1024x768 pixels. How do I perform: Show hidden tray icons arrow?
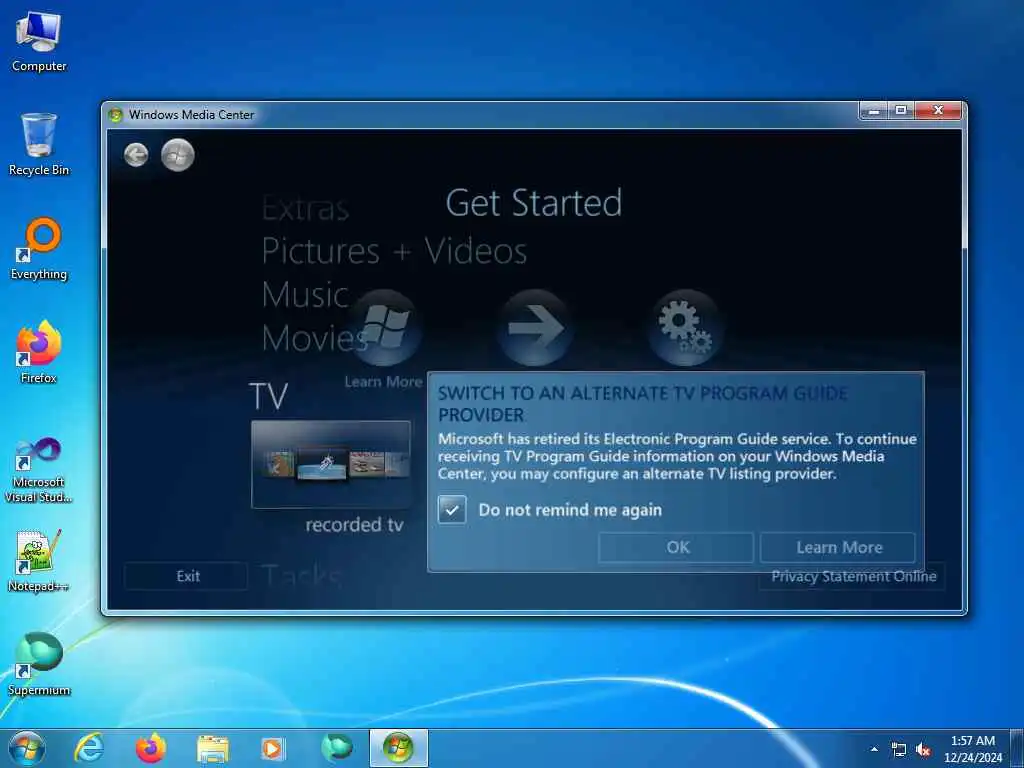click(x=874, y=749)
